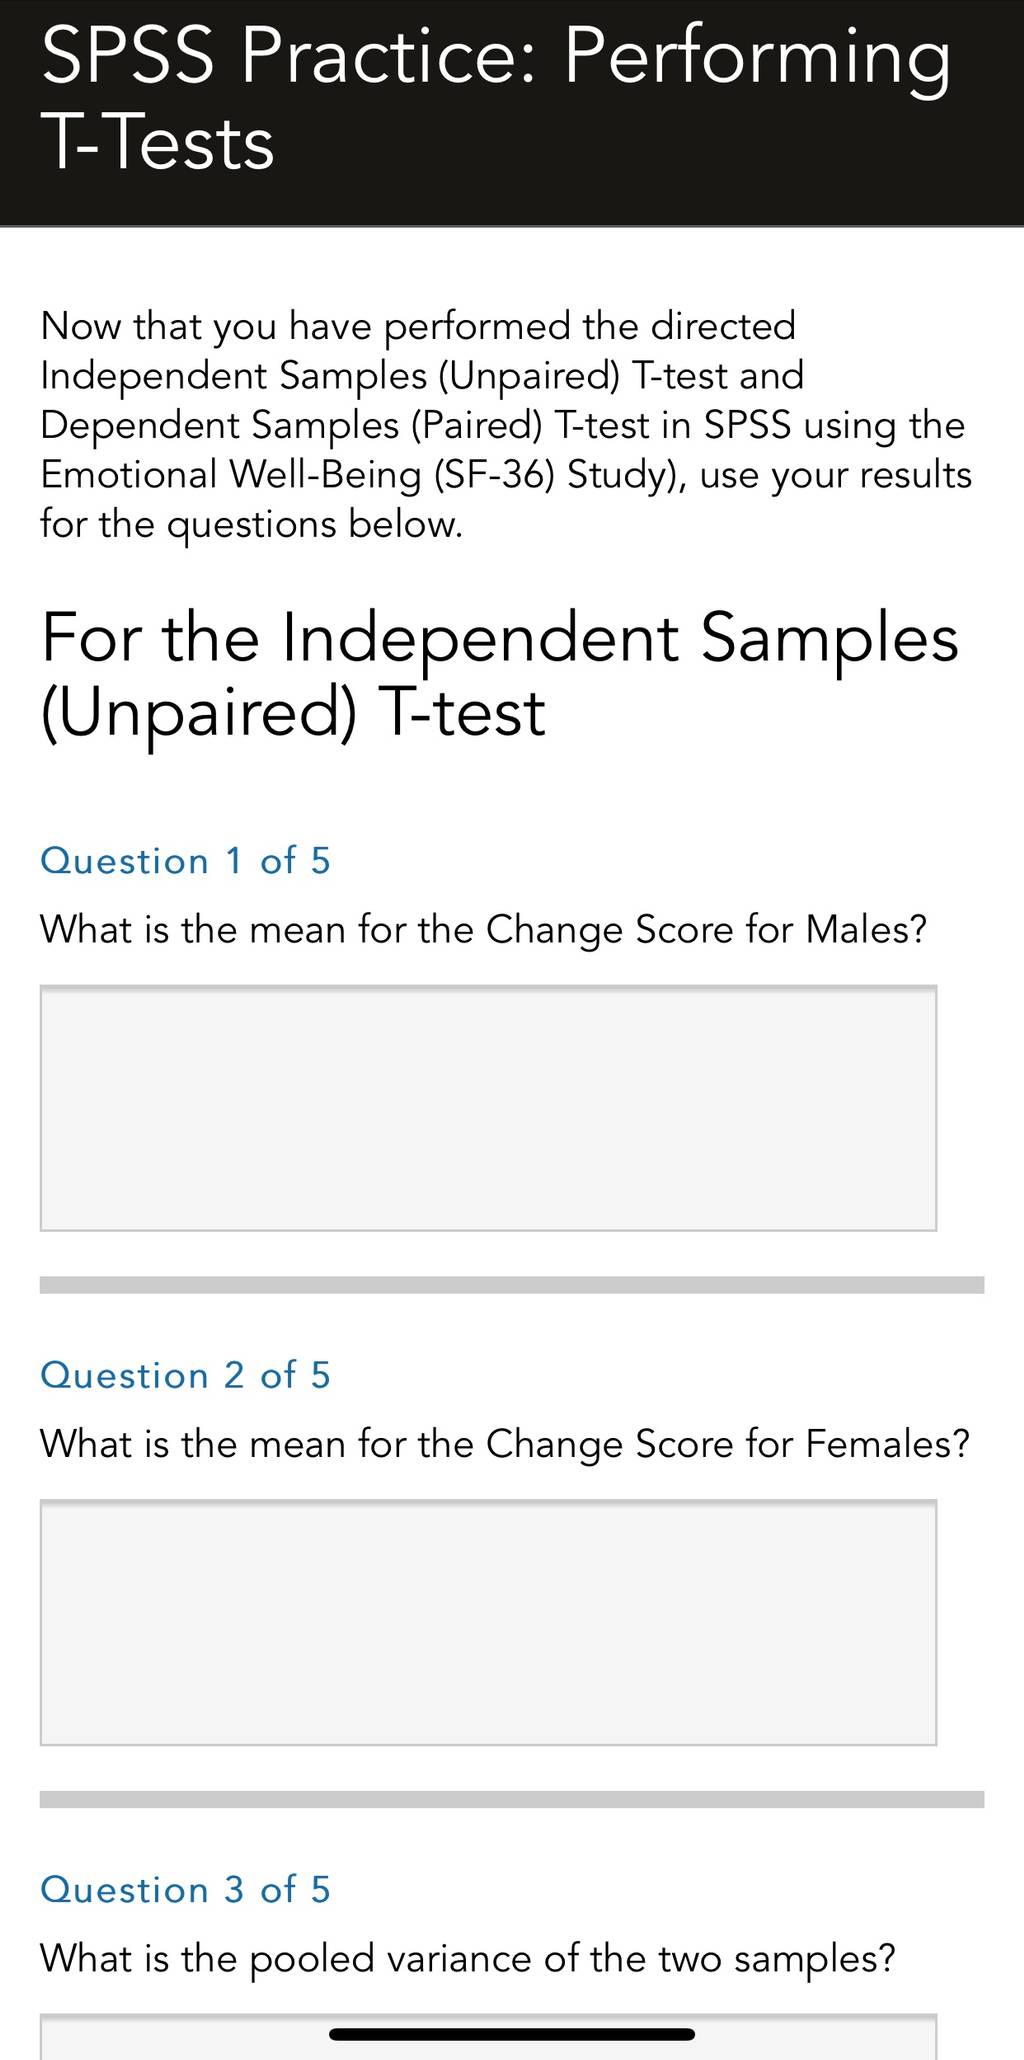Click the gray divider below Question 2
Image resolution: width=1024 pixels, height=2060 pixels.
tap(512, 1799)
